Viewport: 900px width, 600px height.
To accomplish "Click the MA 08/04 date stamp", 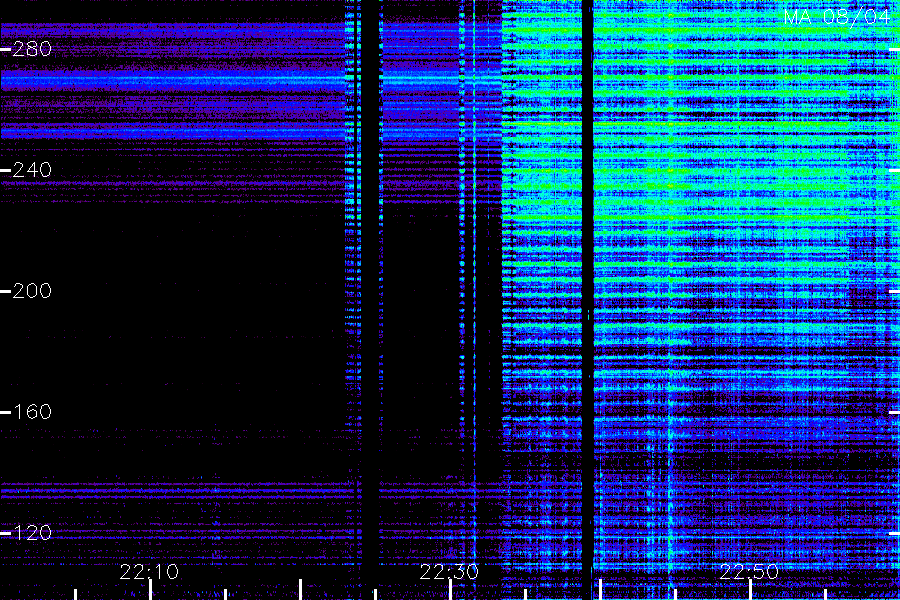I will 837,17.
